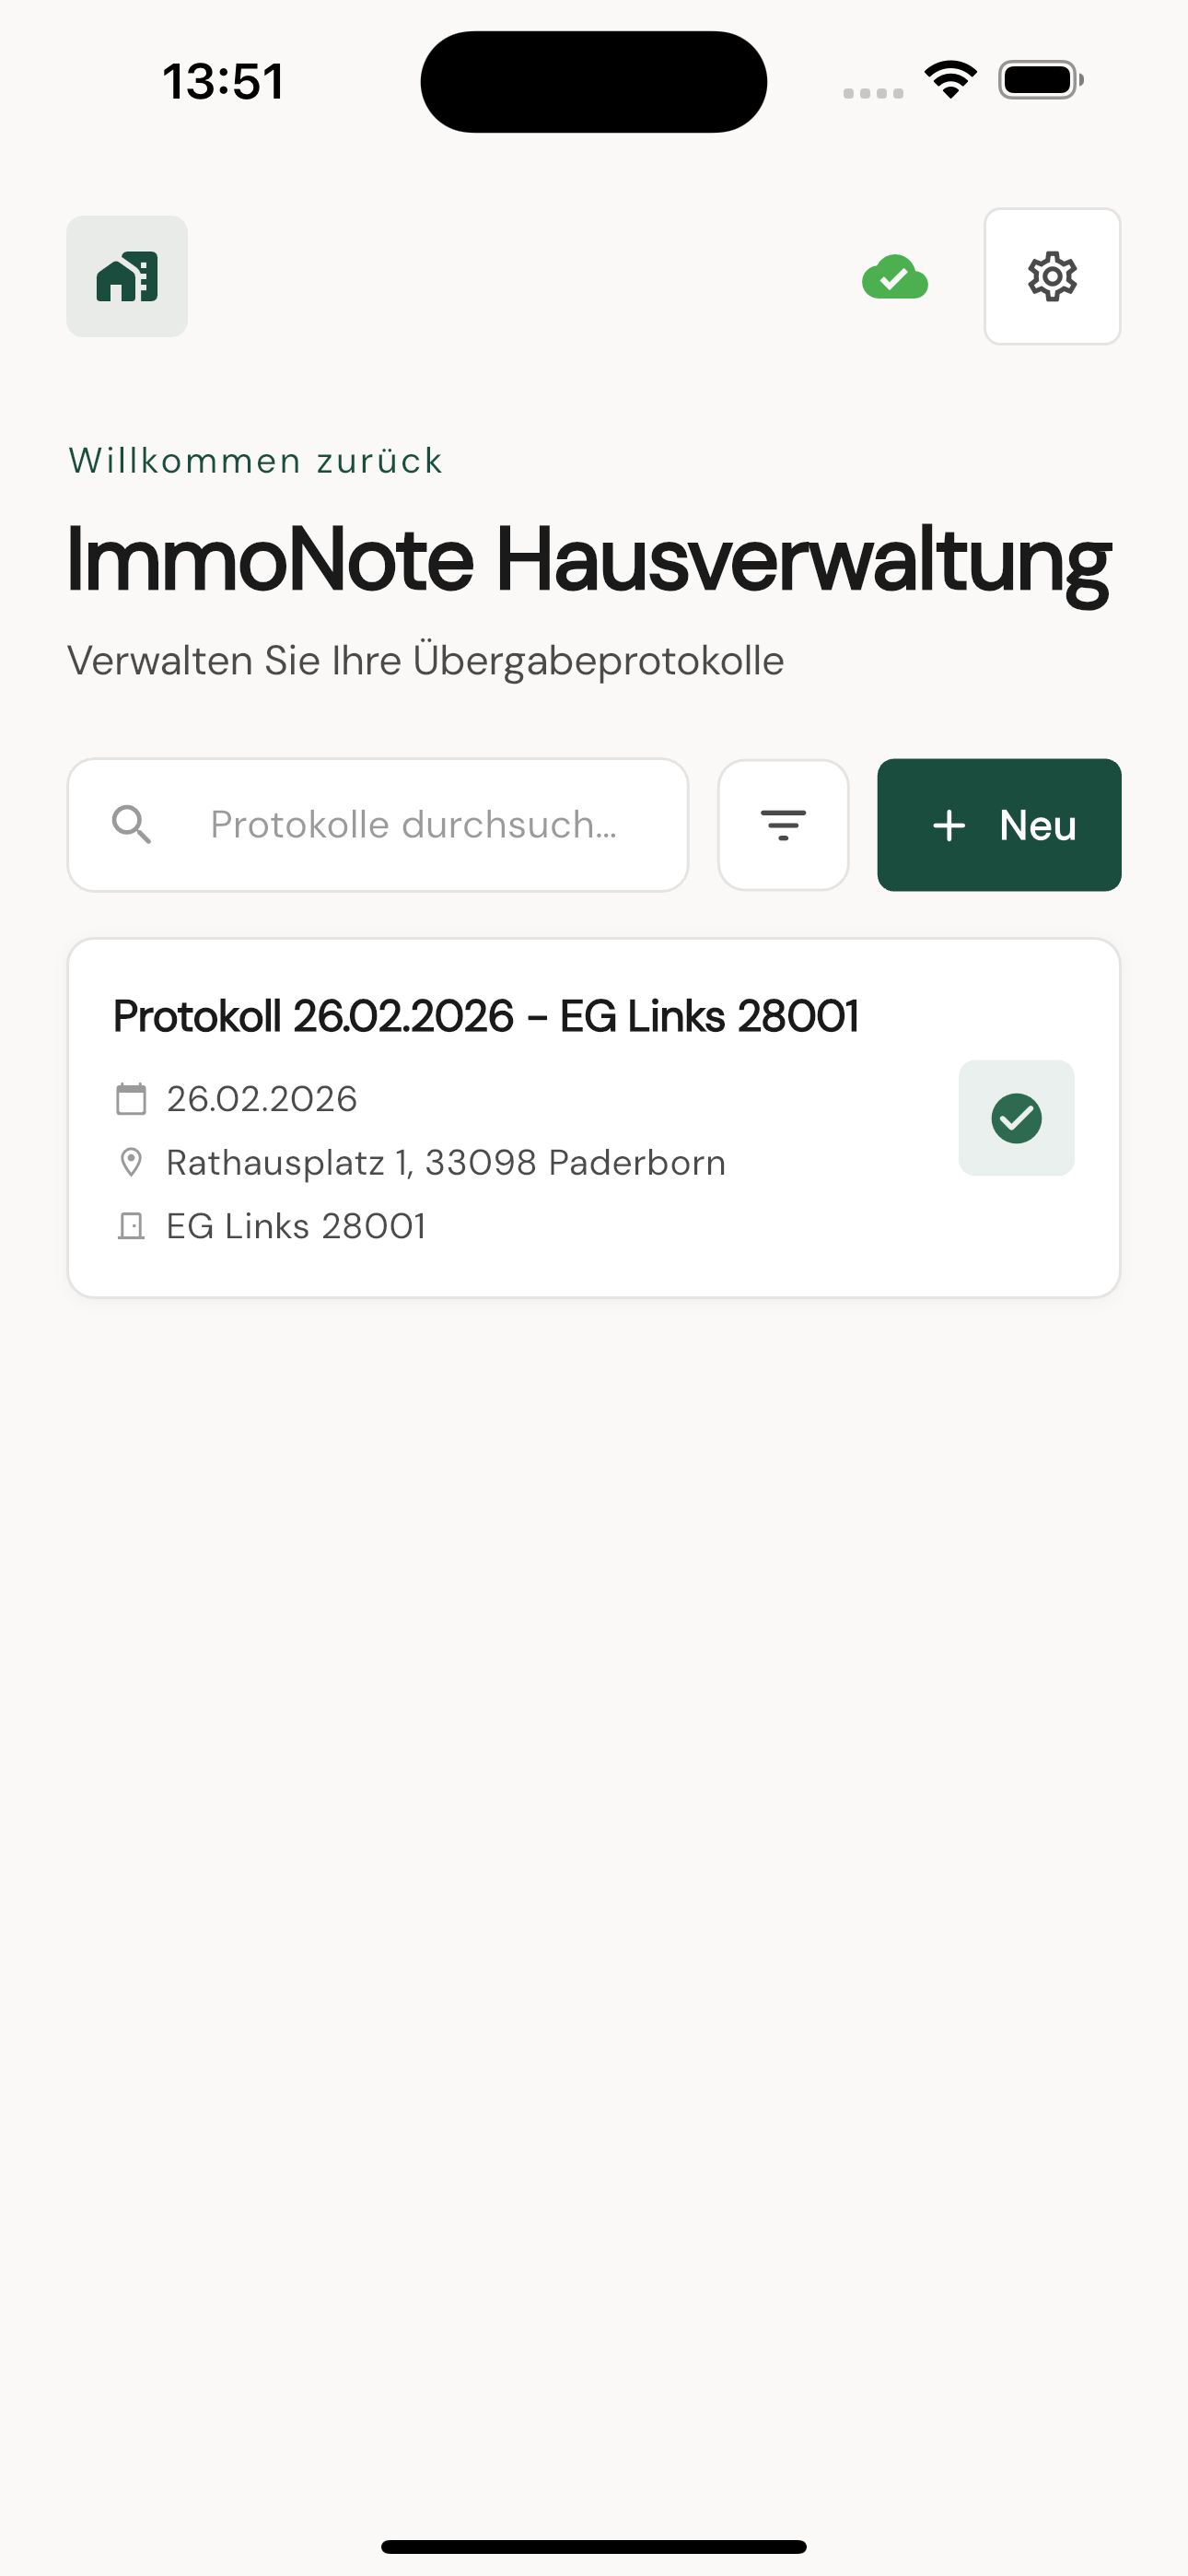The image size is (1188, 2576).
Task: Tap the calendar icon in protocol card
Action: click(131, 1099)
